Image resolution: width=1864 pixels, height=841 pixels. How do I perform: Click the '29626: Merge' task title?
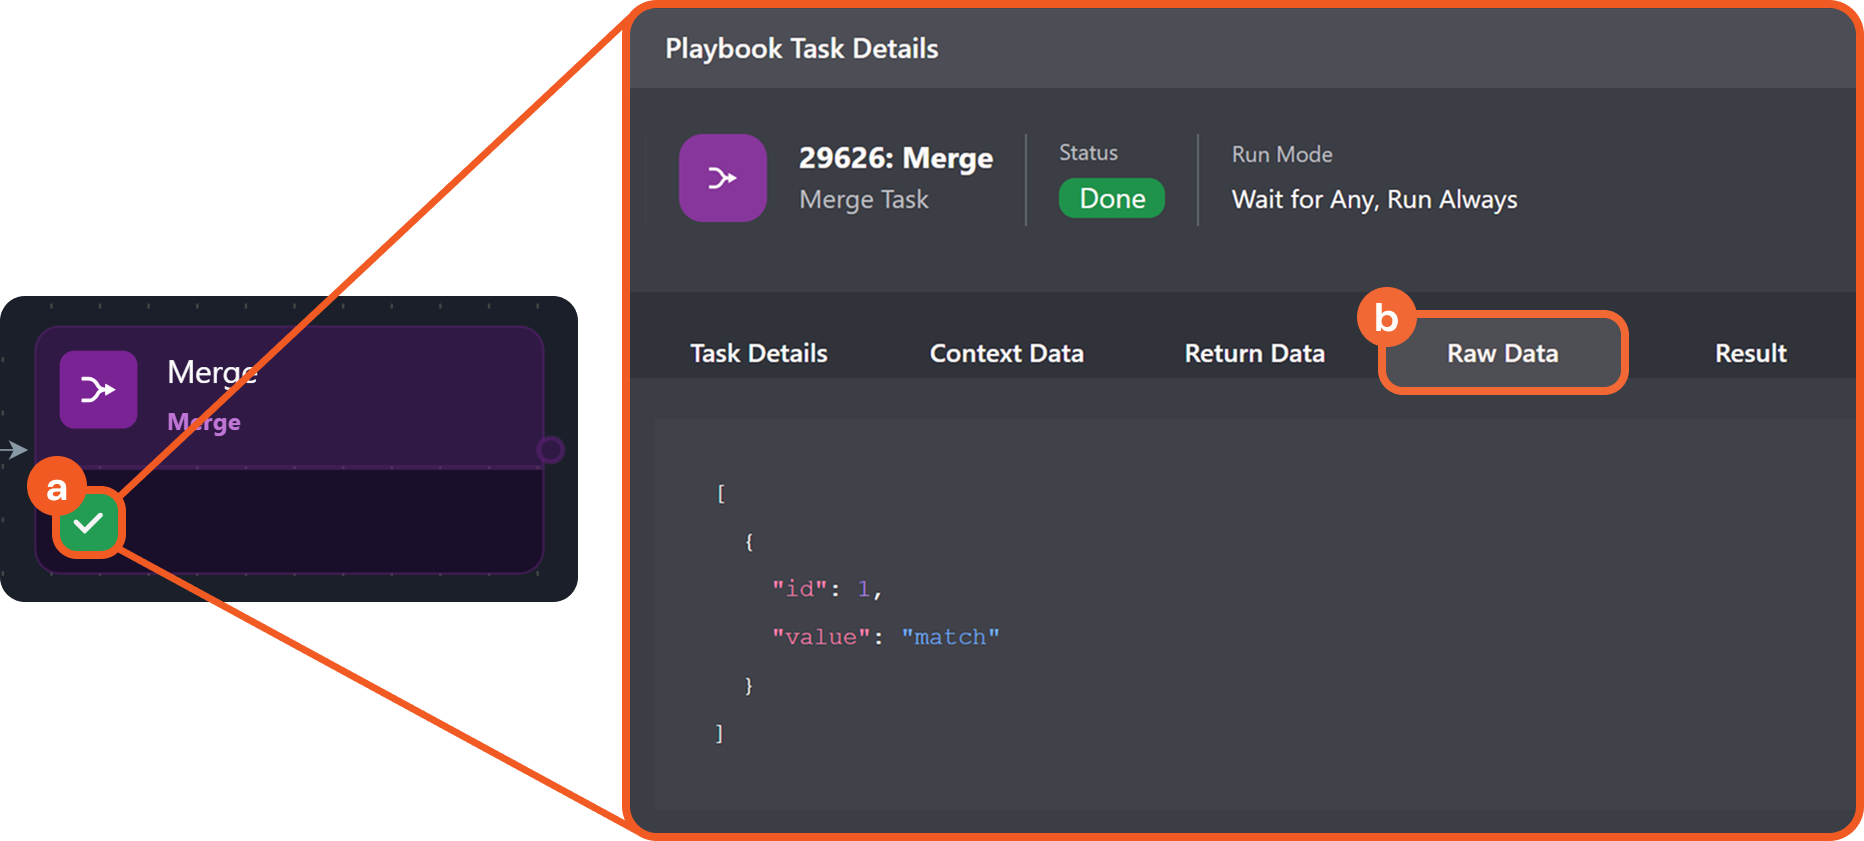(895, 158)
